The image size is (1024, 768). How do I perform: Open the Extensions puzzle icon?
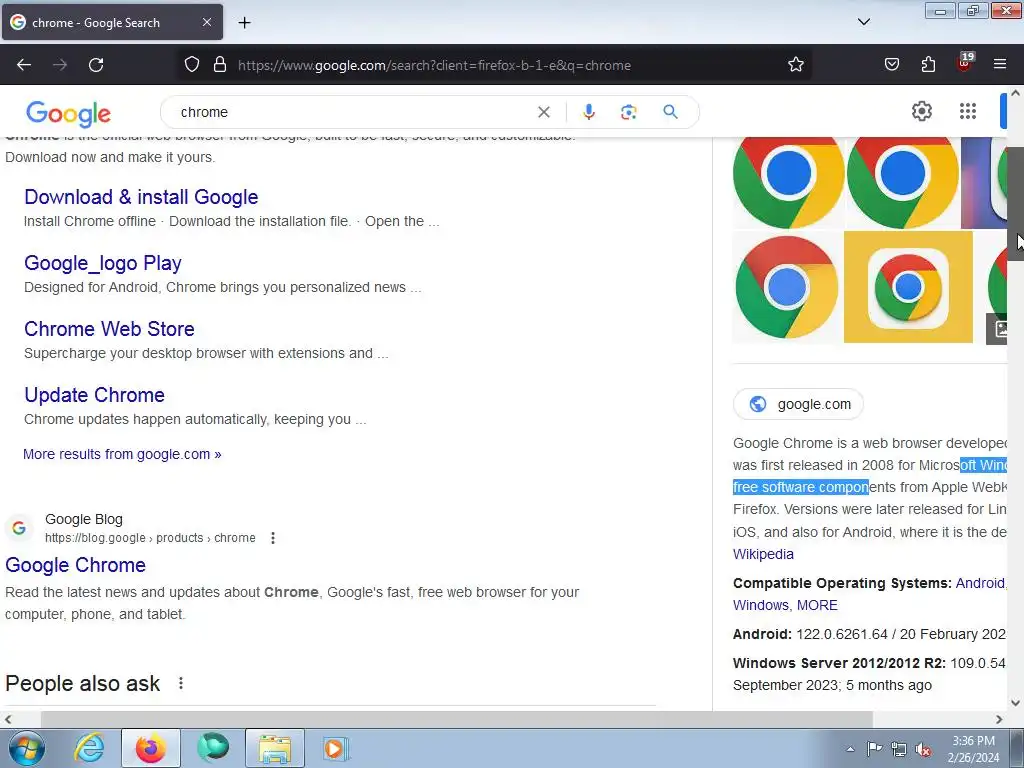928,64
